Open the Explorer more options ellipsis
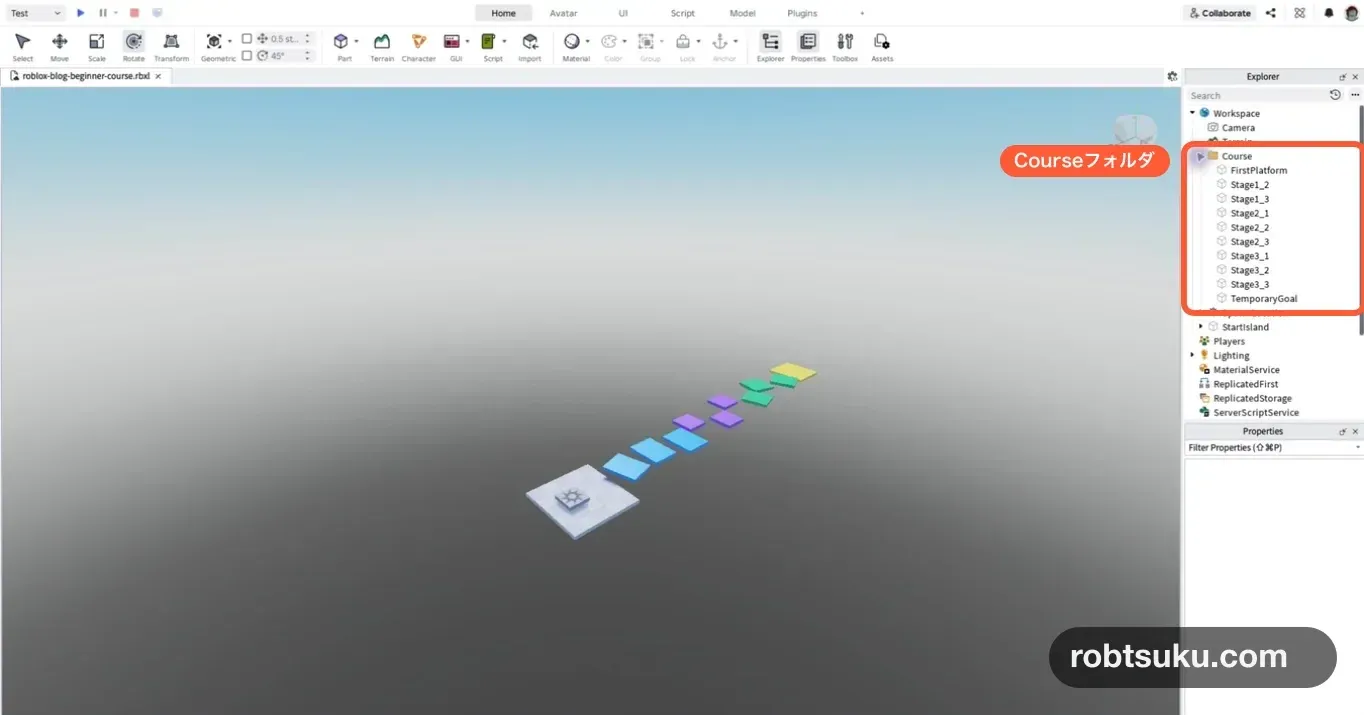 point(1355,95)
